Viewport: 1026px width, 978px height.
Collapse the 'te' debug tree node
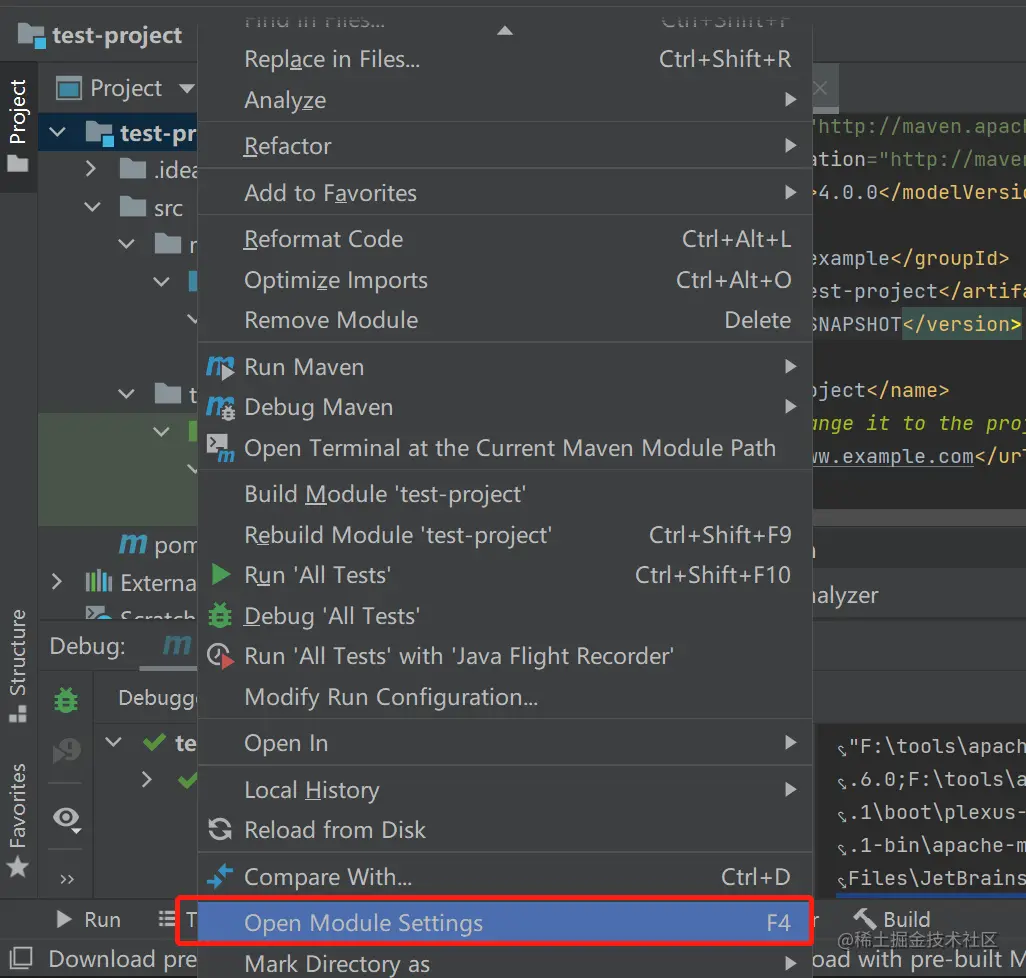pos(114,742)
